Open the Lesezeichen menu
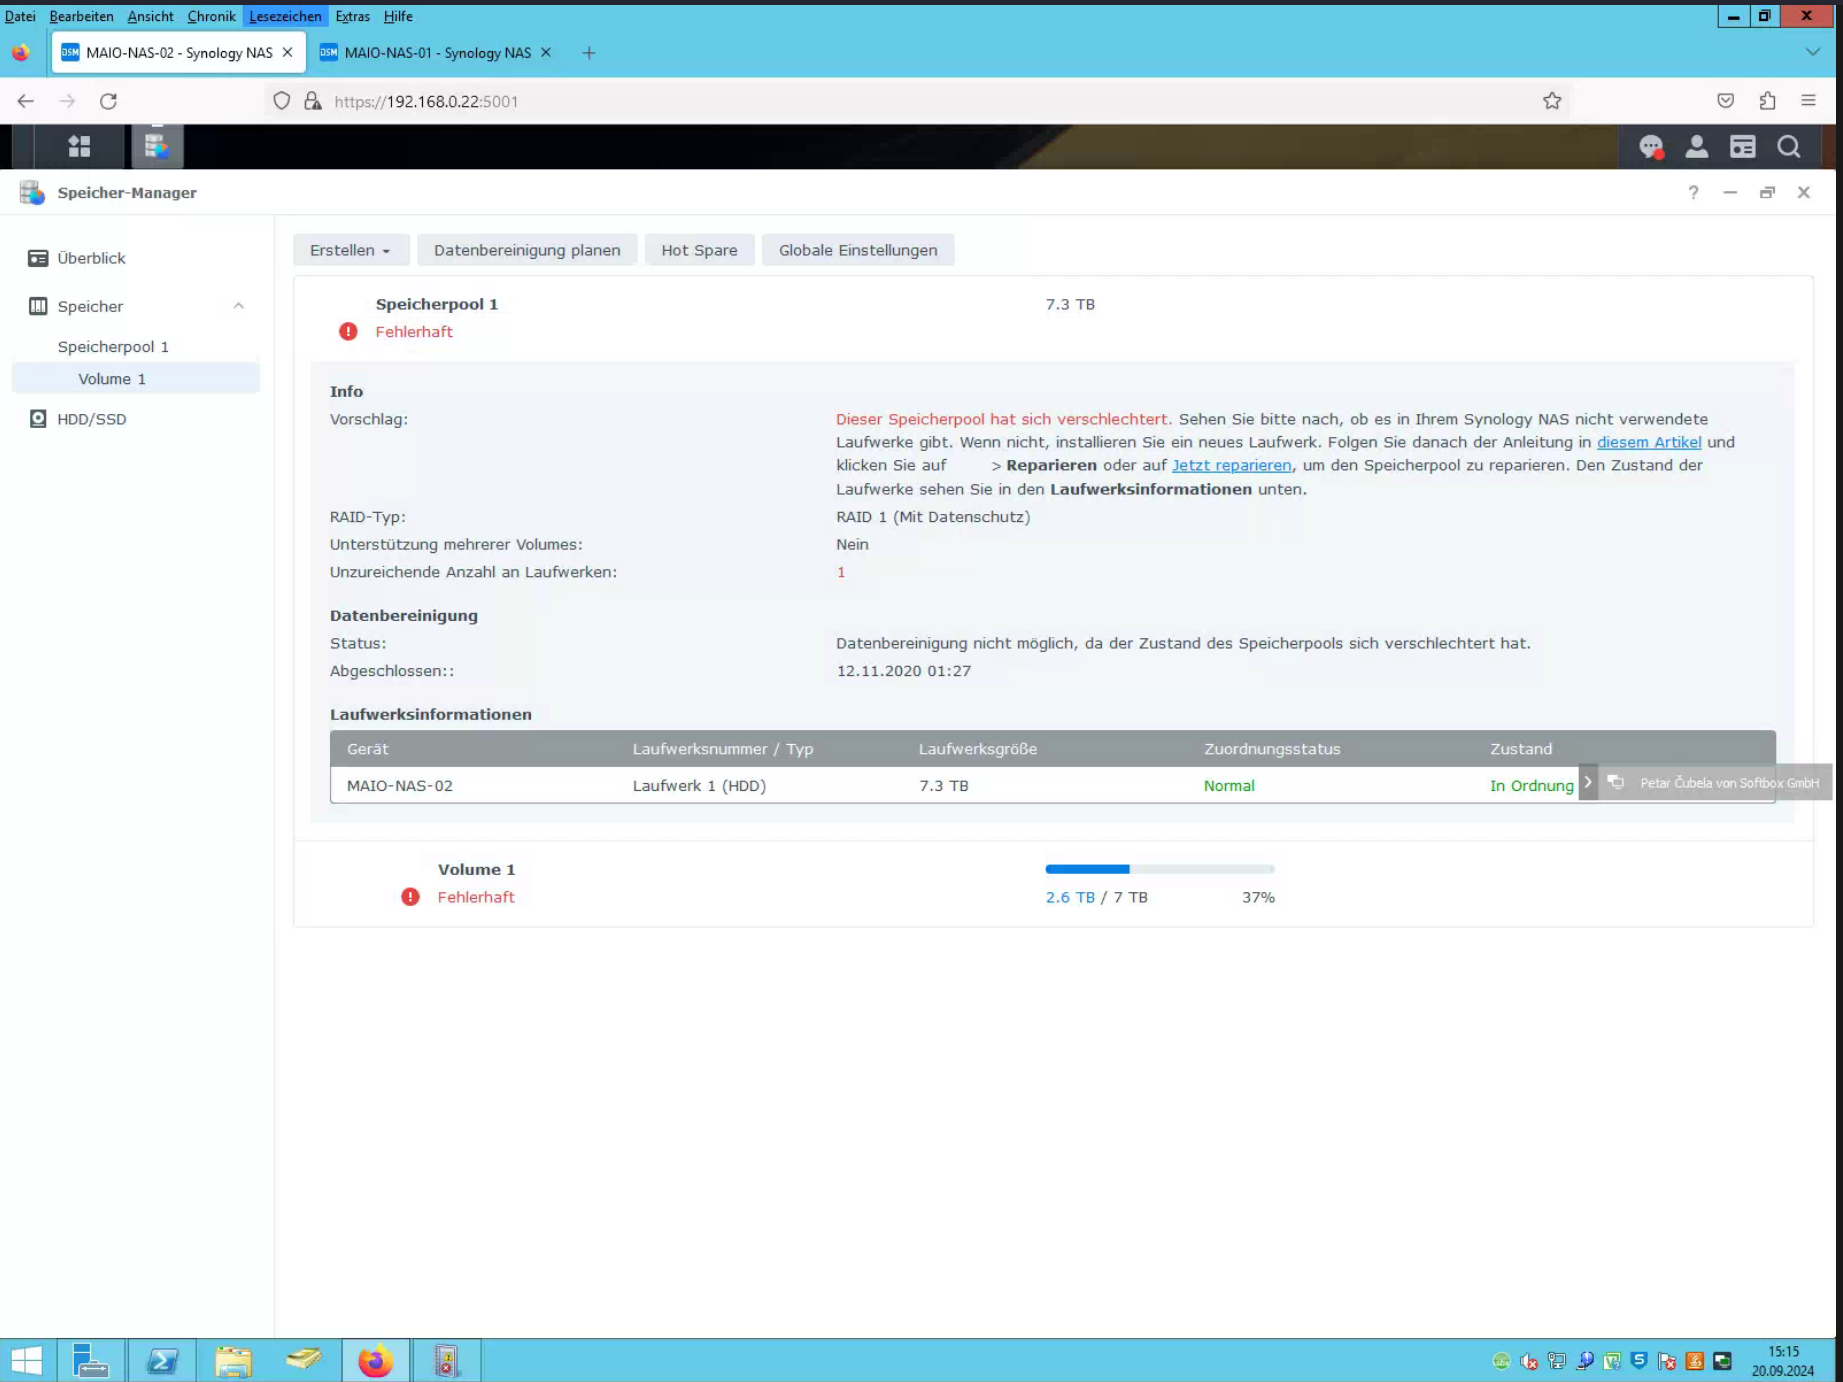 (285, 16)
